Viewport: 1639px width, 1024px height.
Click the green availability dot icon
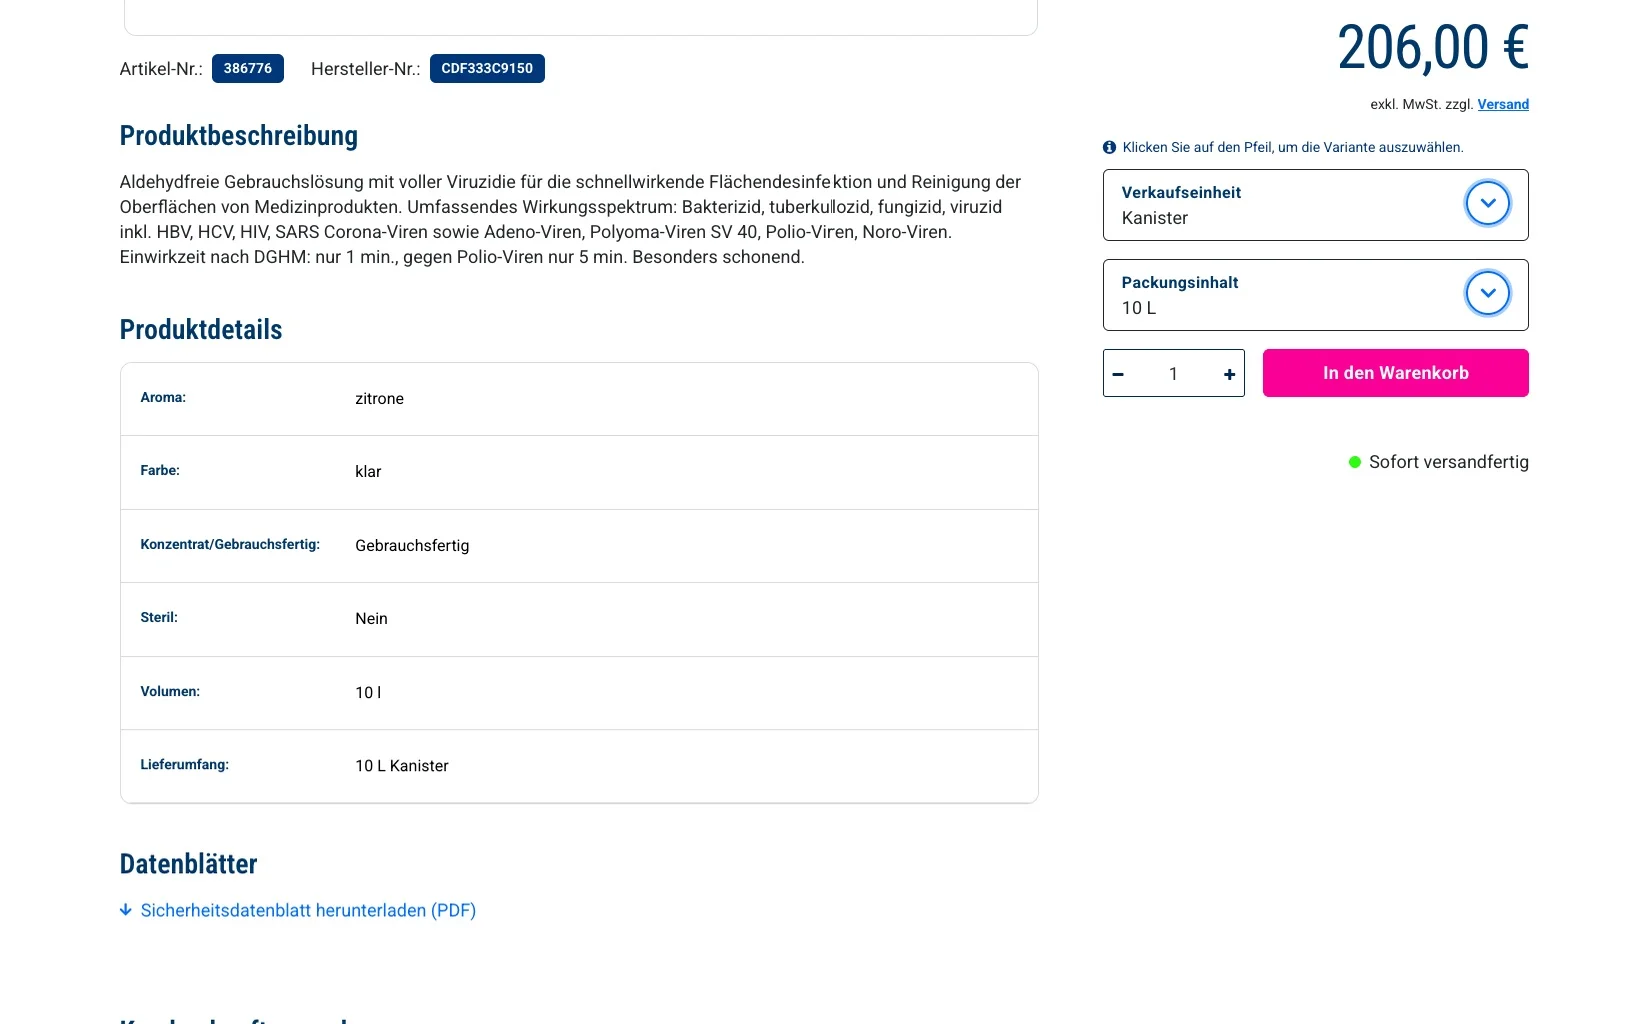coord(1355,462)
